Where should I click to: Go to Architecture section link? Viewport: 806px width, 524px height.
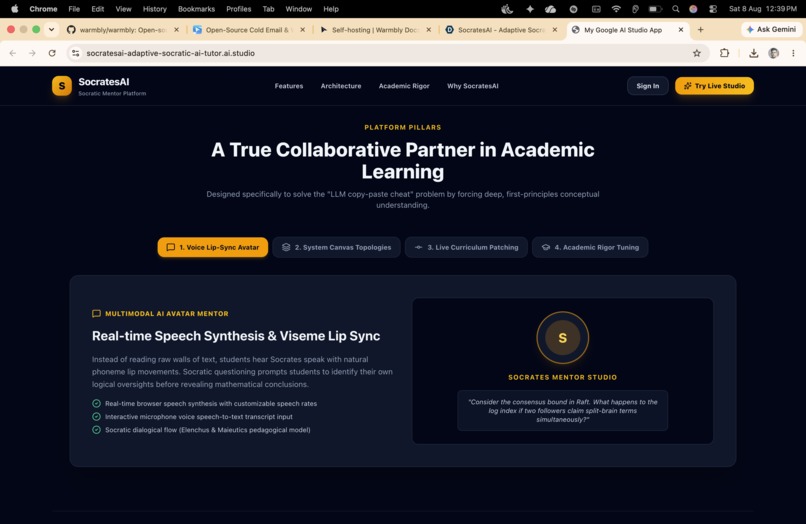[x=341, y=86]
